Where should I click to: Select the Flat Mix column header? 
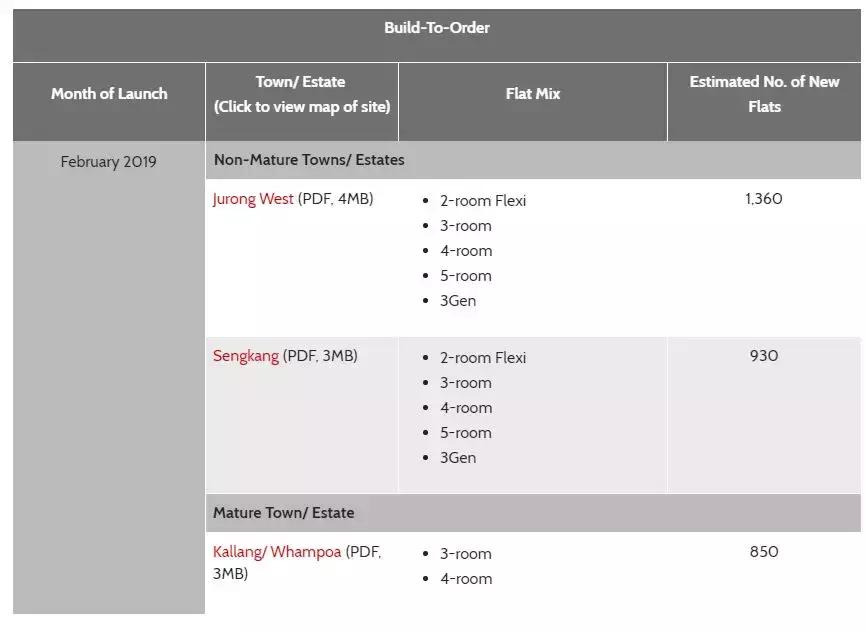(x=533, y=94)
